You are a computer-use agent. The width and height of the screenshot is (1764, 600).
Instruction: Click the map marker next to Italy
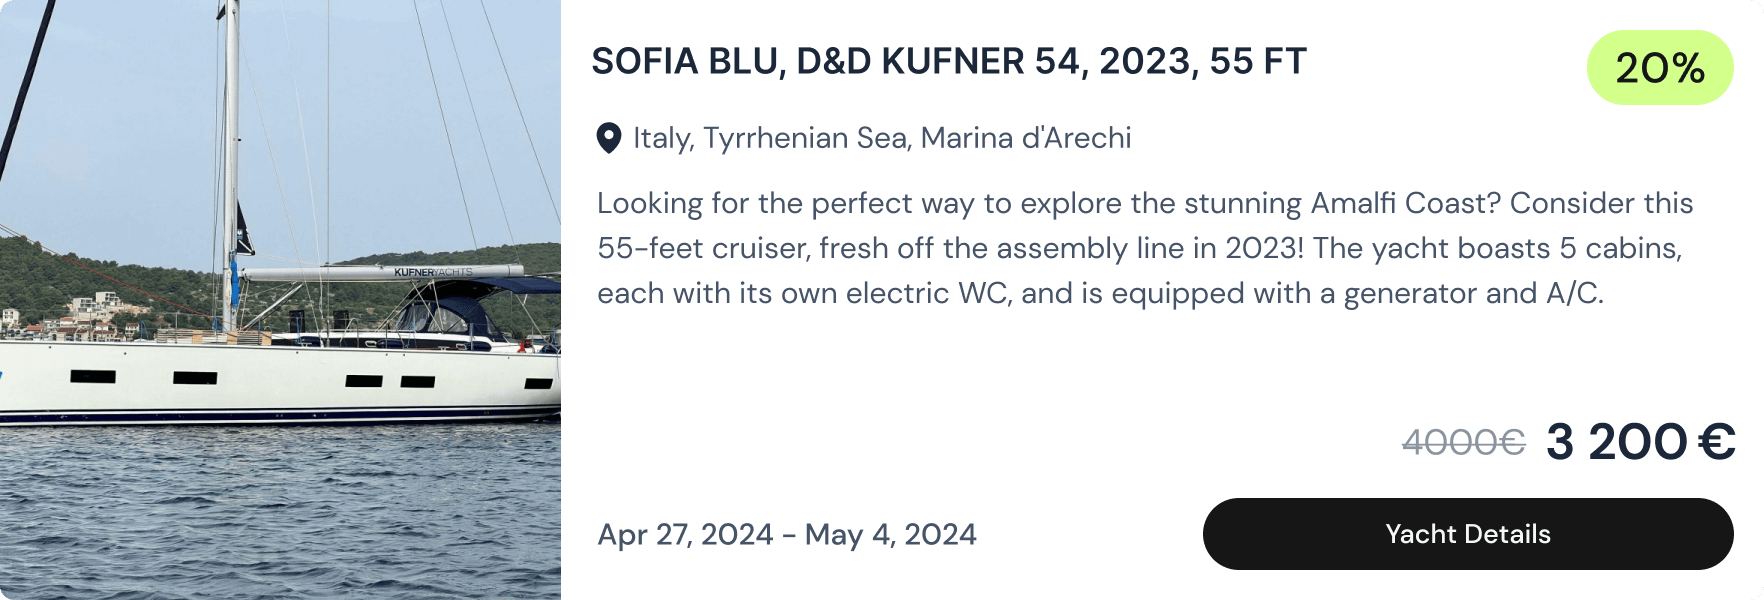611,138
